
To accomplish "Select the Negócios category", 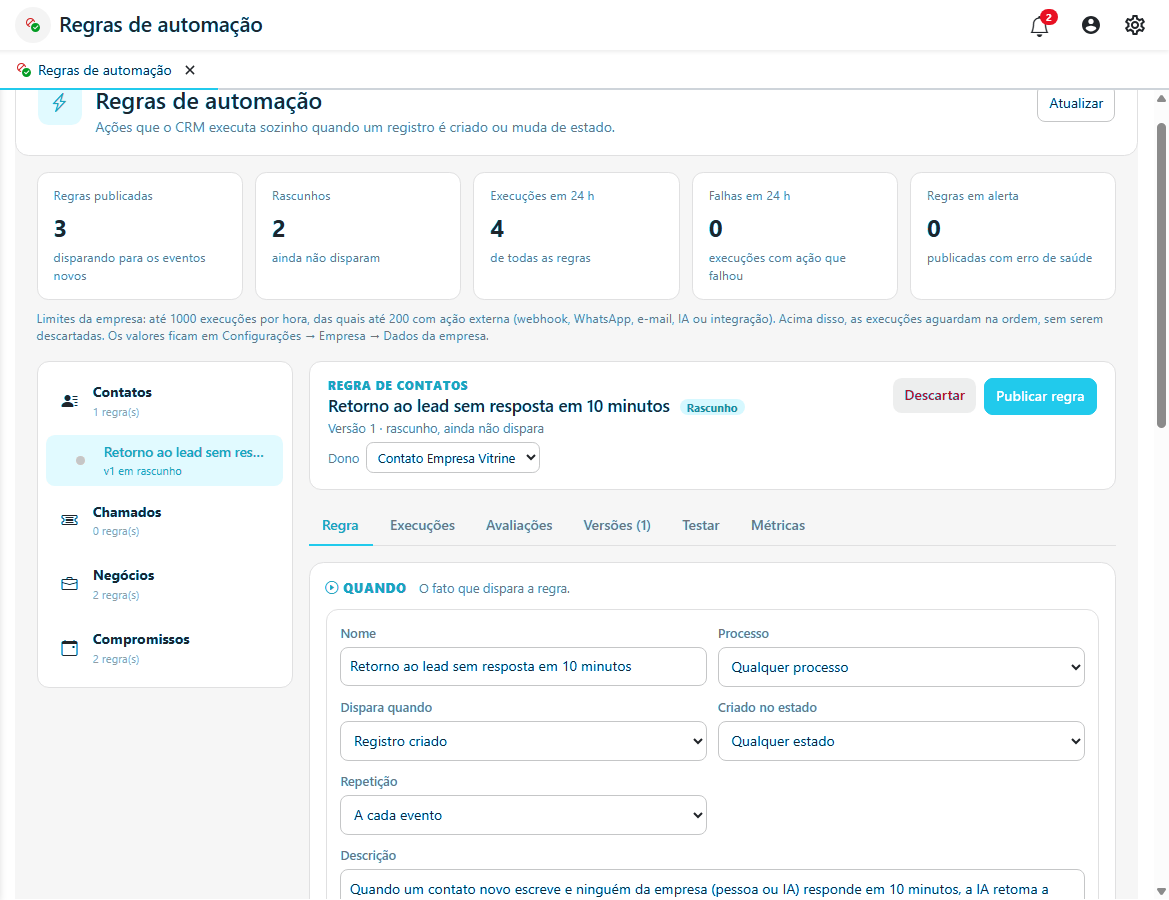I will point(165,584).
